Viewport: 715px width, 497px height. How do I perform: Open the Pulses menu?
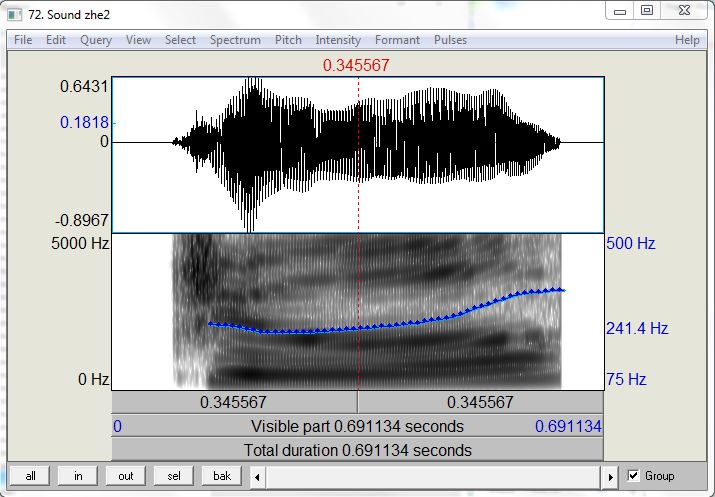click(450, 40)
